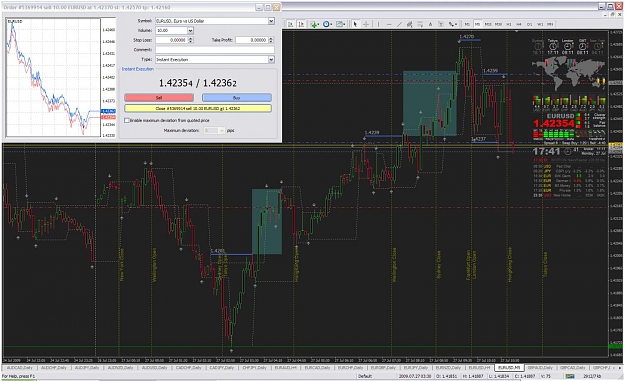The height and width of the screenshot is (381, 625).
Task: Open the disabled Maximum deviation dropdown
Action: coord(214,130)
